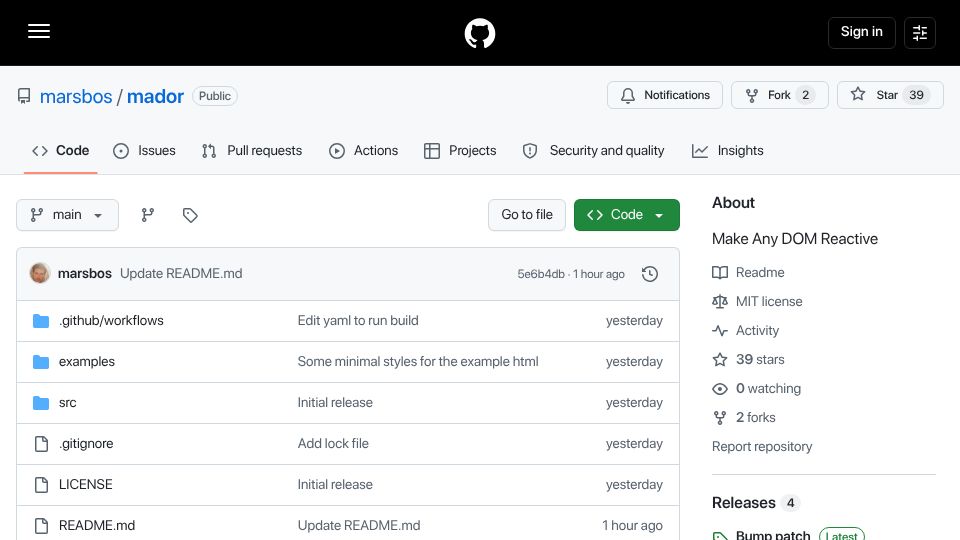
Task: Click the .gitignore file icon
Action: 41,444
